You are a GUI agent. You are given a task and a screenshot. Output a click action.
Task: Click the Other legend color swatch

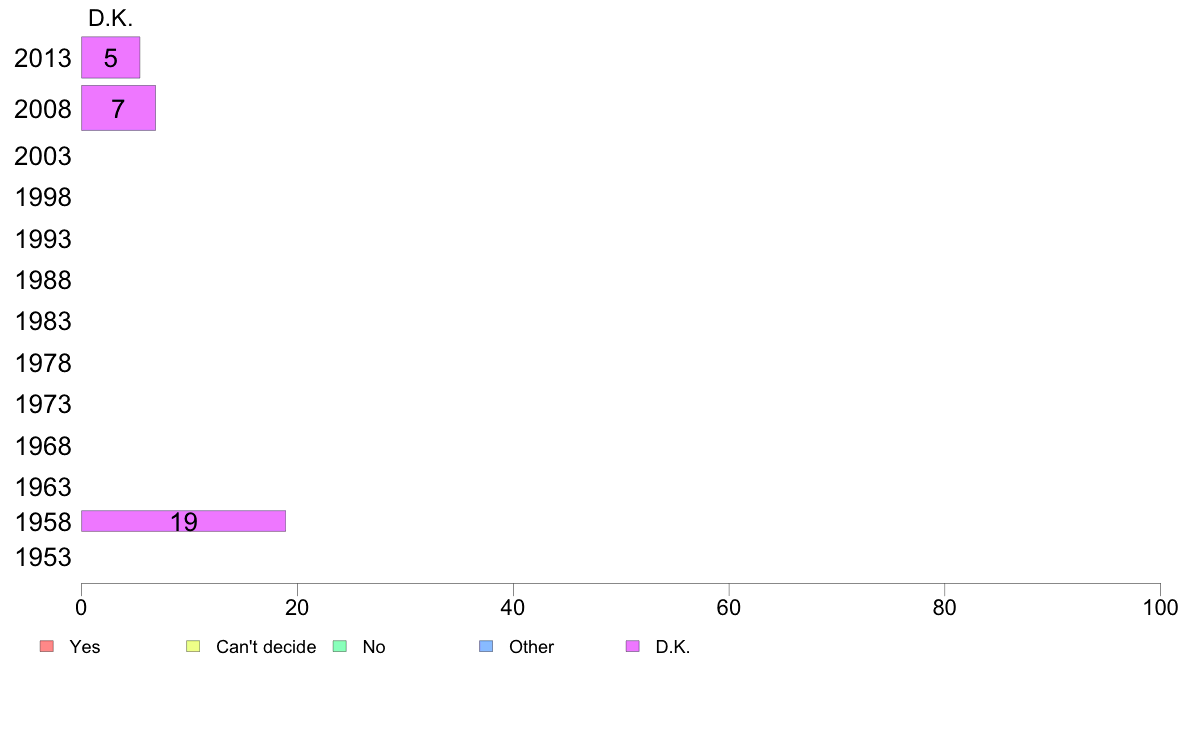point(486,646)
